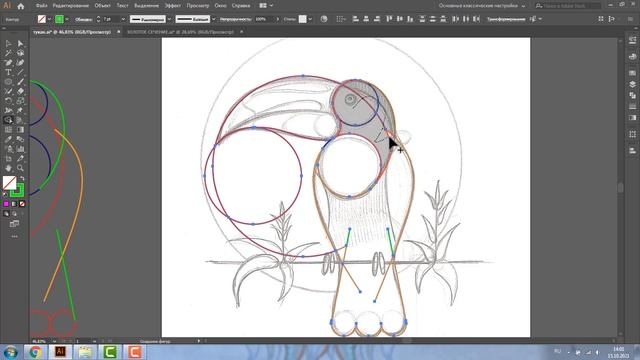Click the opacity 100% field
Screen dimensions: 640x360
coord(264,19)
